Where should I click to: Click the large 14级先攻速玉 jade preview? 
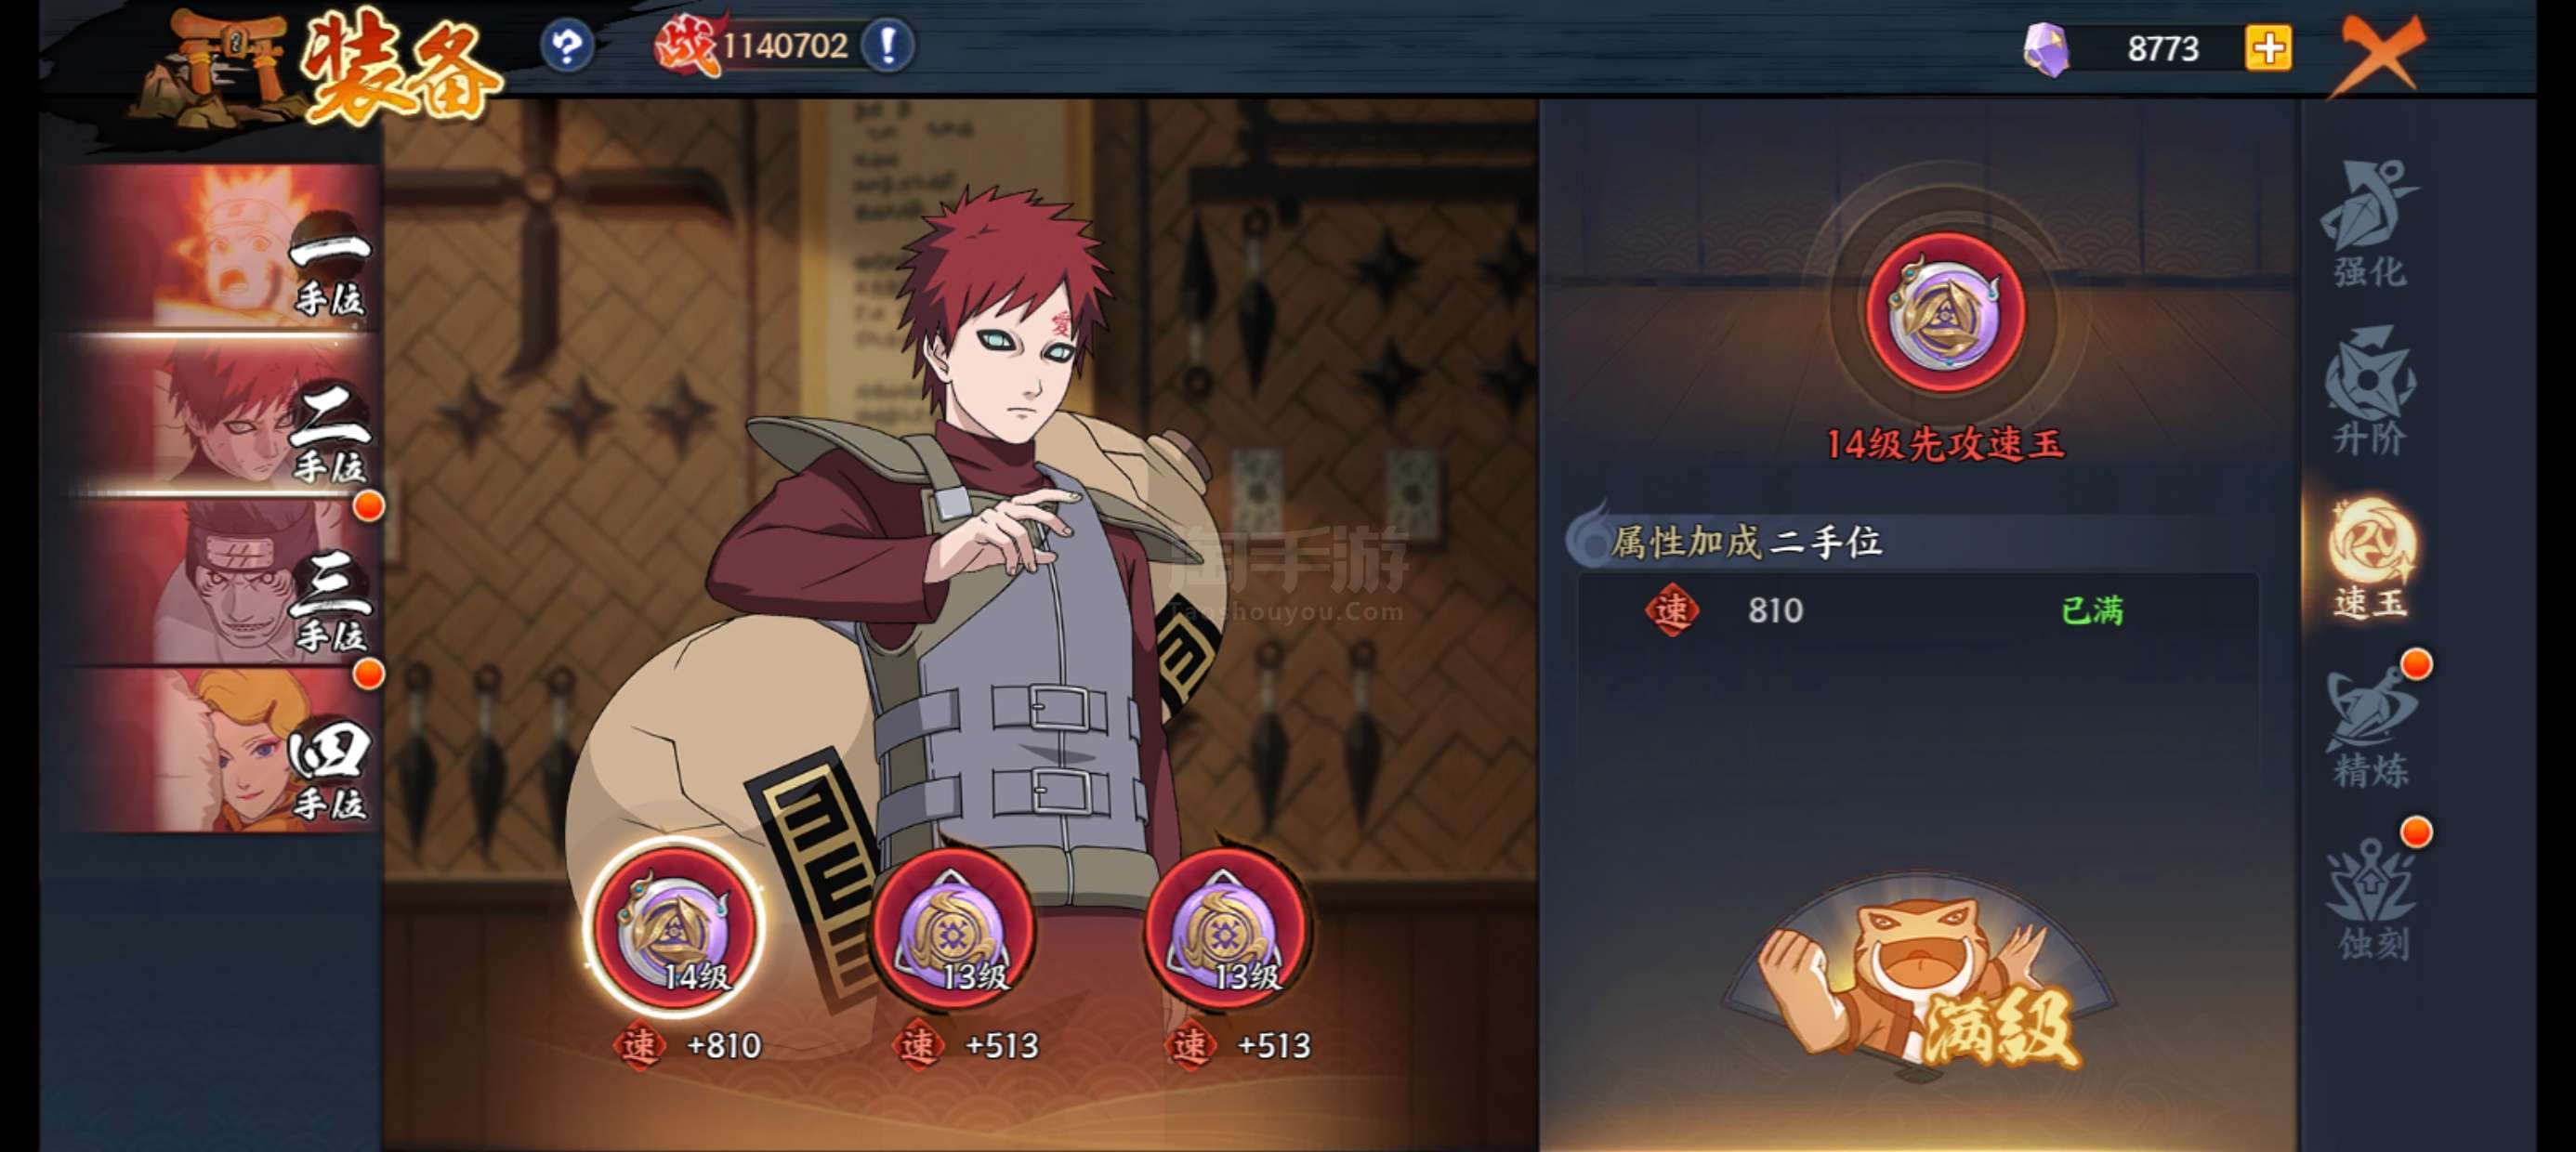coord(1945,311)
